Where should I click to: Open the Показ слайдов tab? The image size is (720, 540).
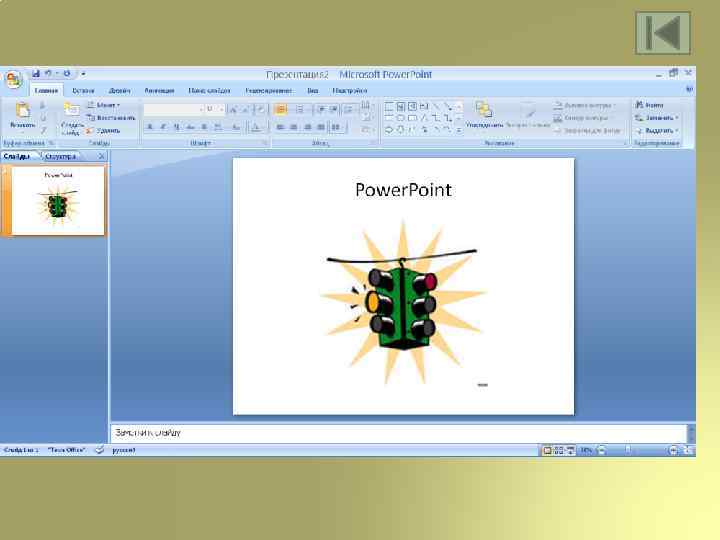[x=209, y=90]
